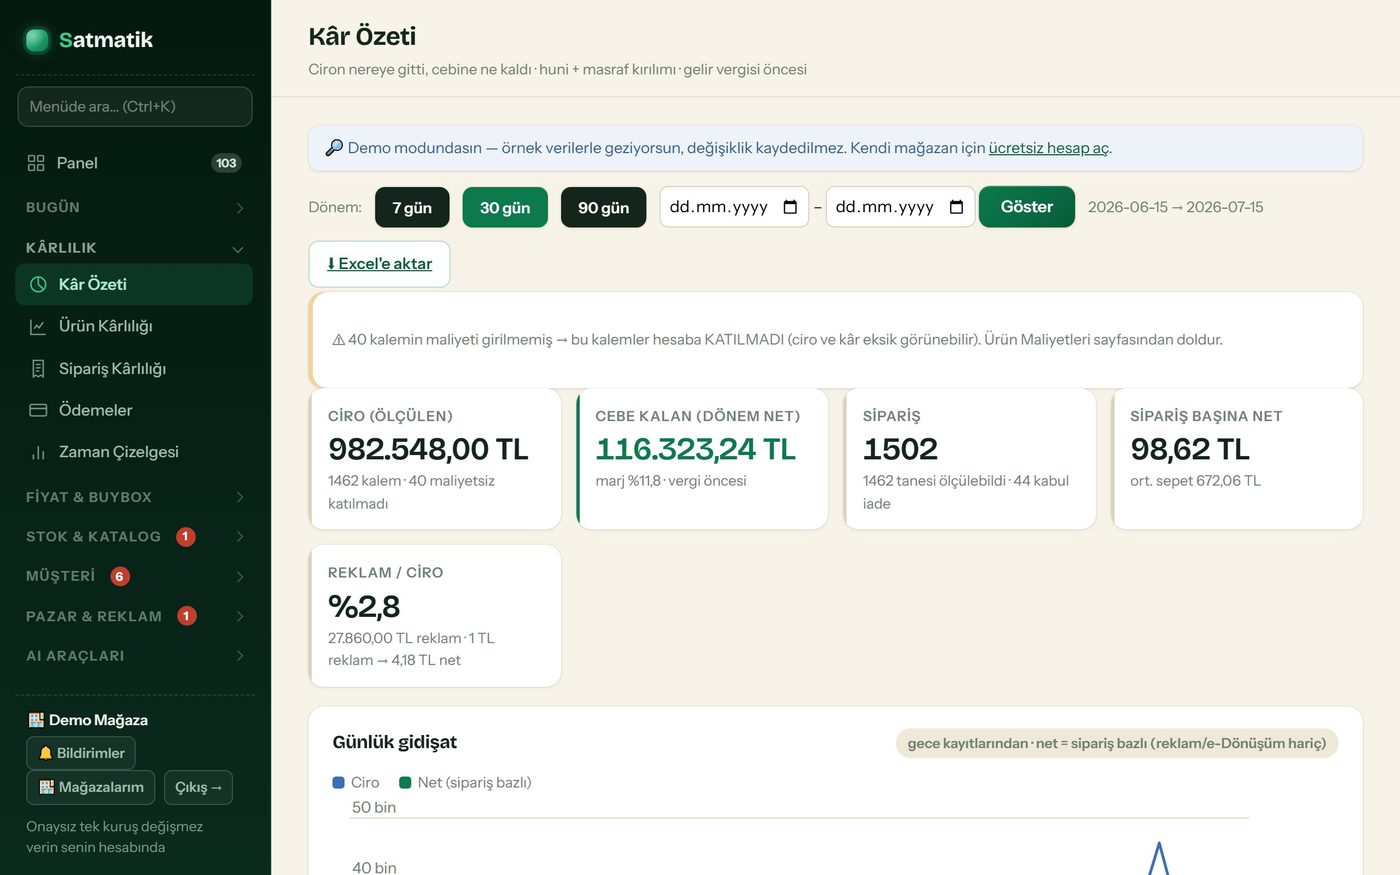Follow the ücretsiz hesap aç link

pos(1049,148)
